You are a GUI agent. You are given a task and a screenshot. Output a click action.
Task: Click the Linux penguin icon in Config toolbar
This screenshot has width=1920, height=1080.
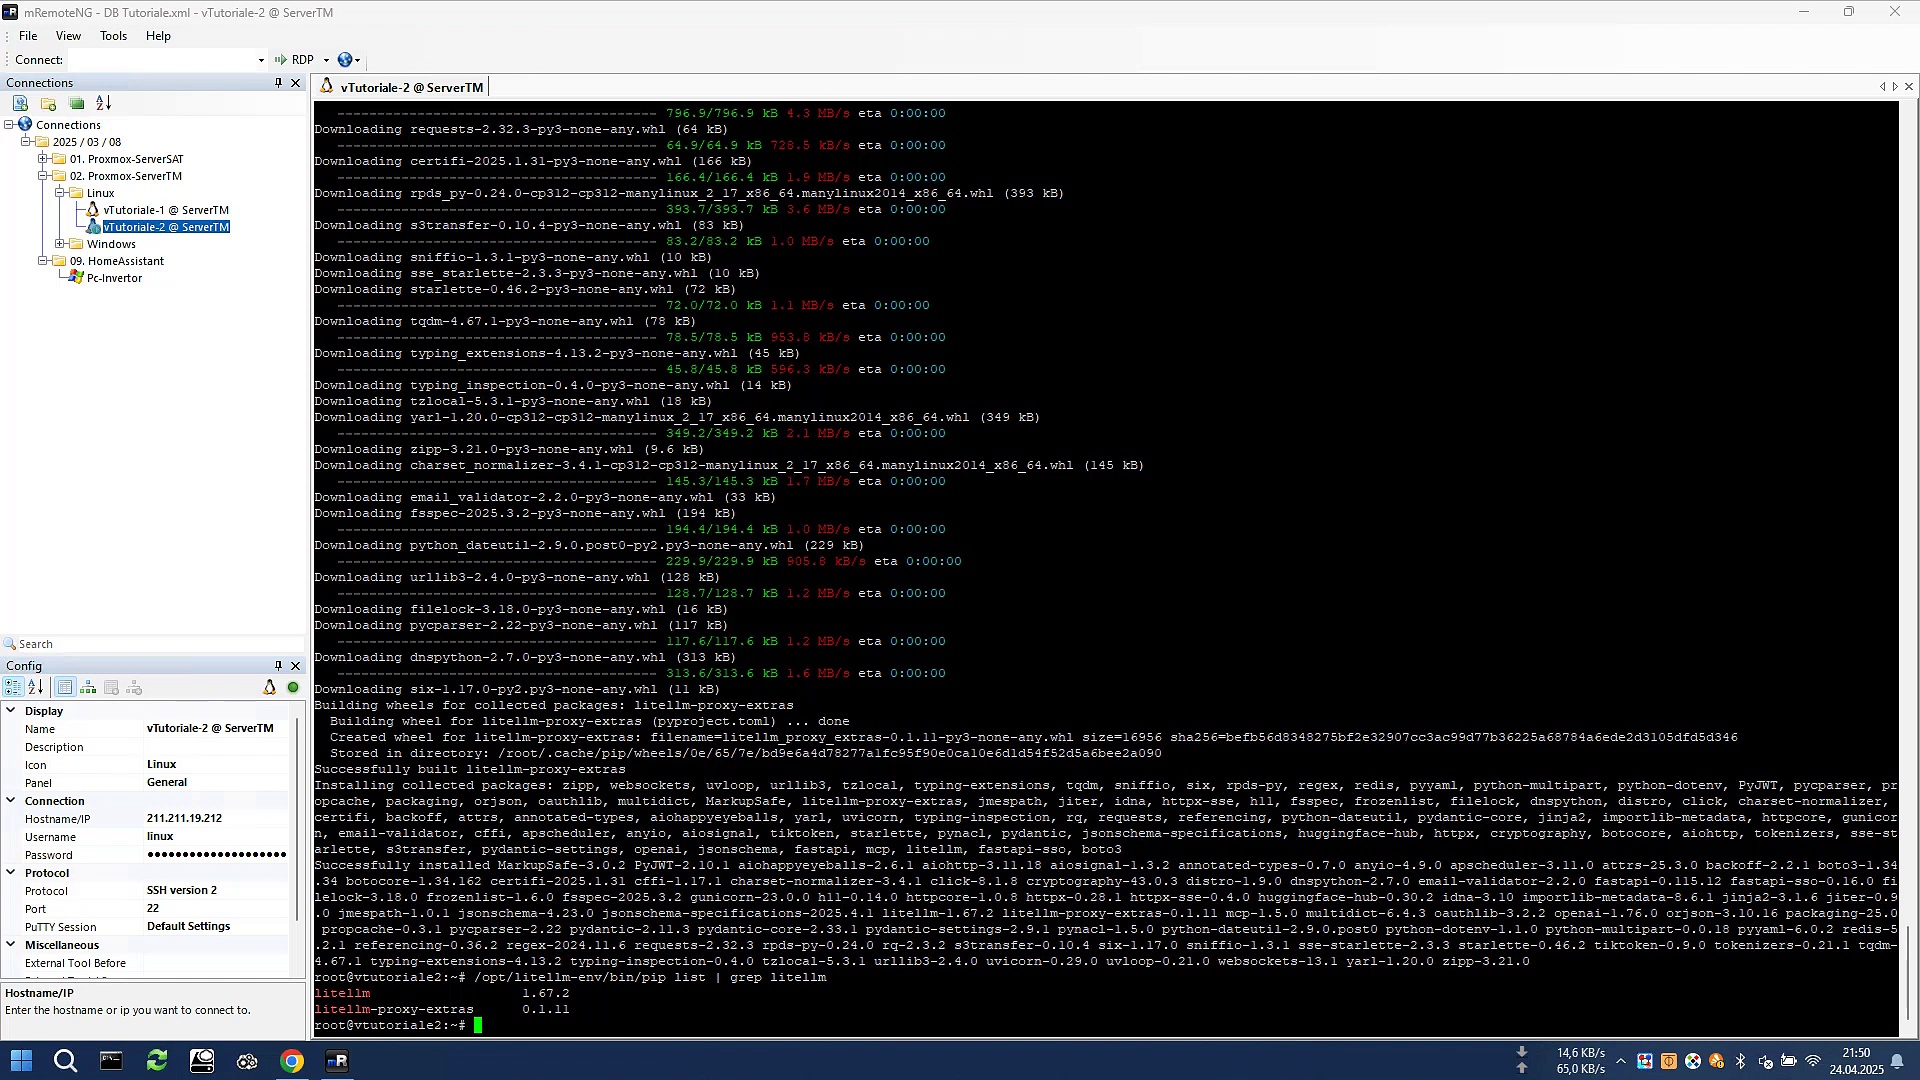[x=269, y=688]
